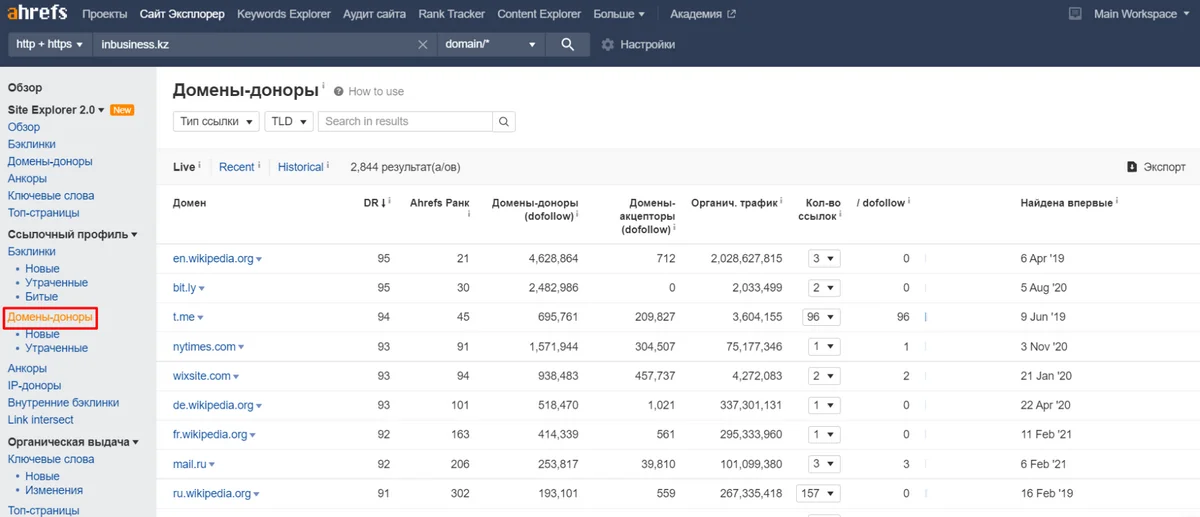
Task: Click the Экспорт download icon
Action: click(x=1132, y=167)
